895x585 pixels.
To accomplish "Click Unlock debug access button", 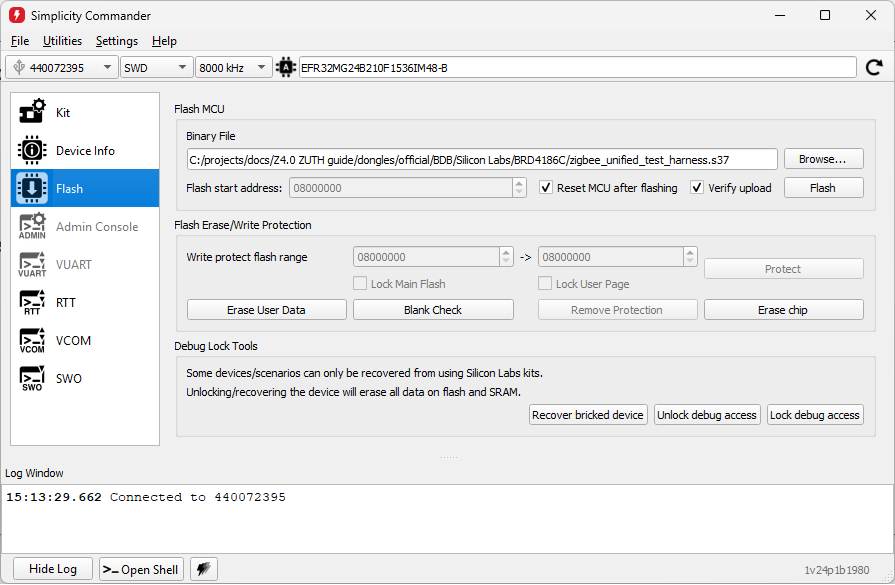I will [707, 415].
